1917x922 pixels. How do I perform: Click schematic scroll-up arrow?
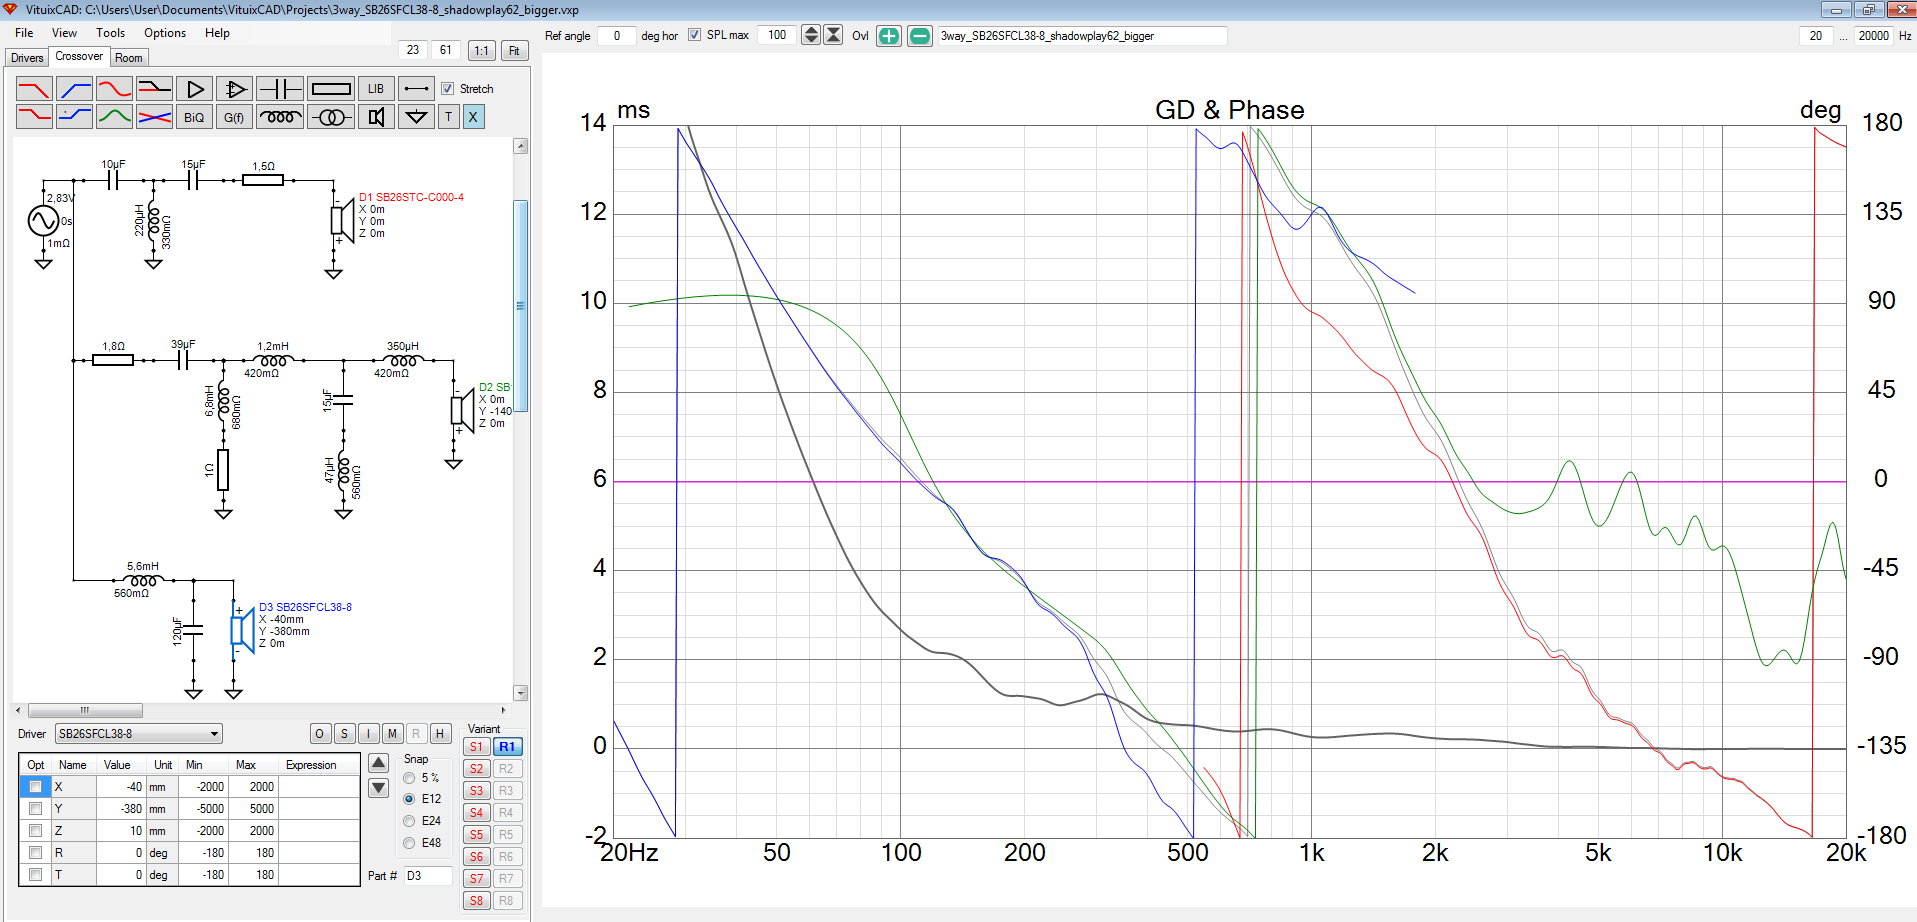click(520, 146)
